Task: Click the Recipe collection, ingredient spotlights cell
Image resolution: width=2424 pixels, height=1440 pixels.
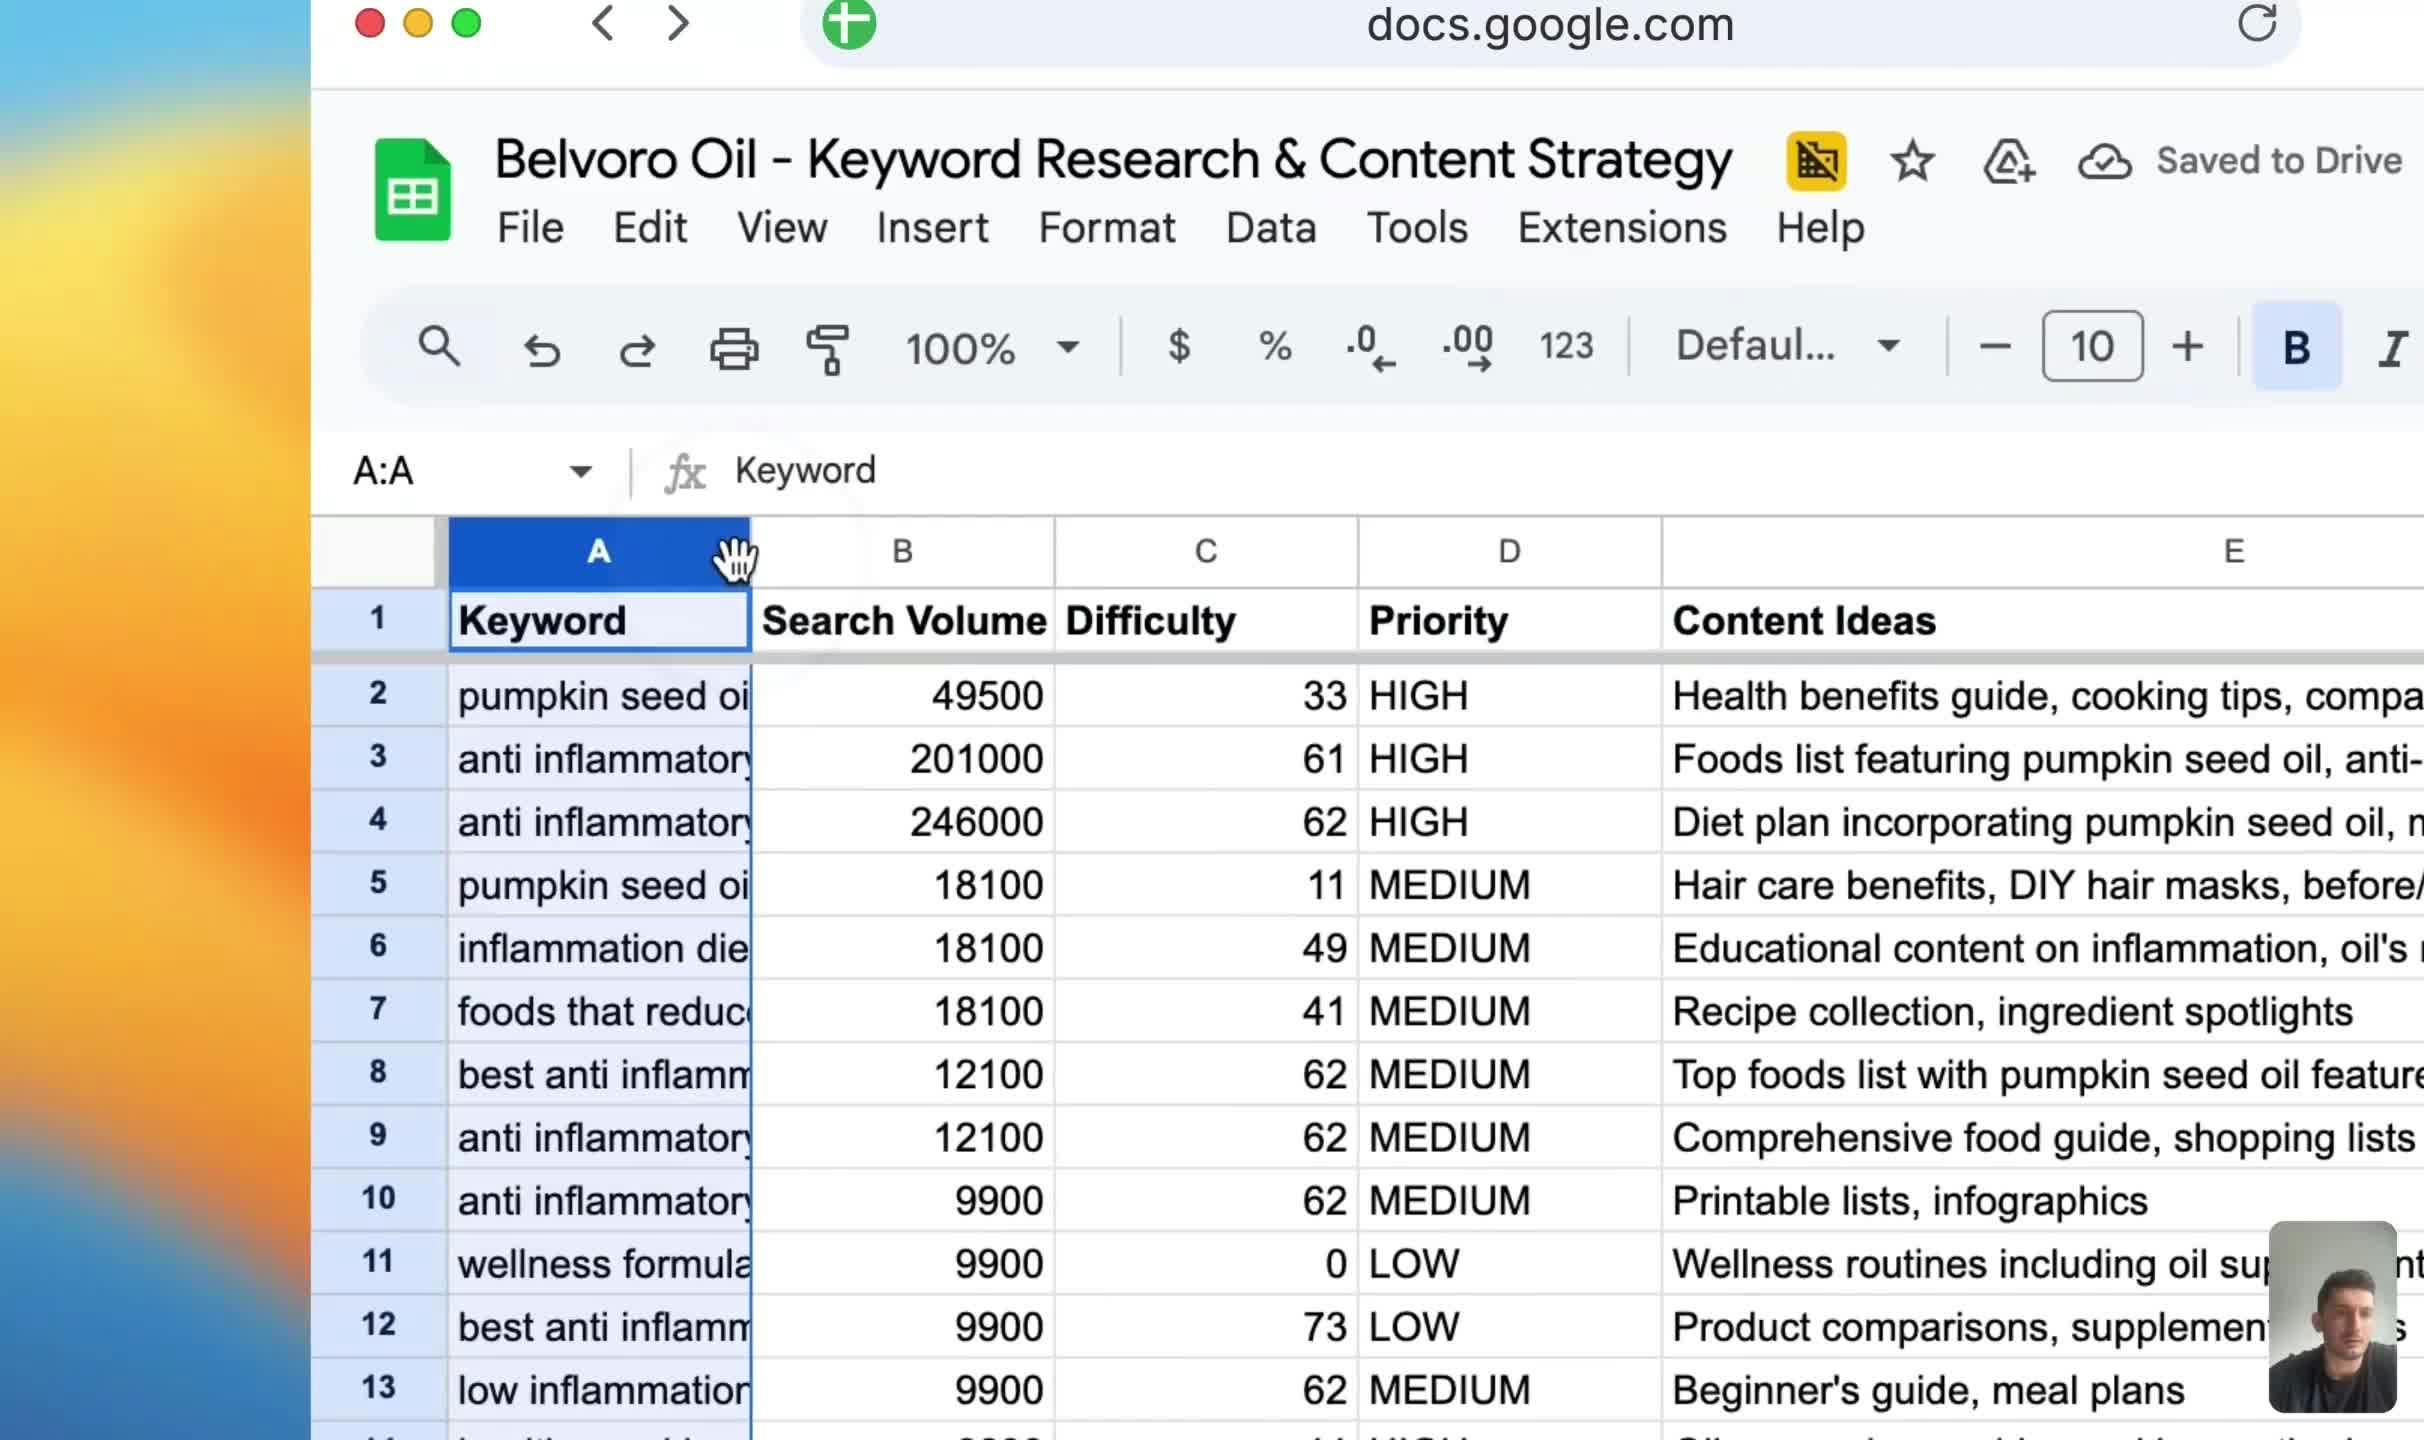Action: 2043,1011
